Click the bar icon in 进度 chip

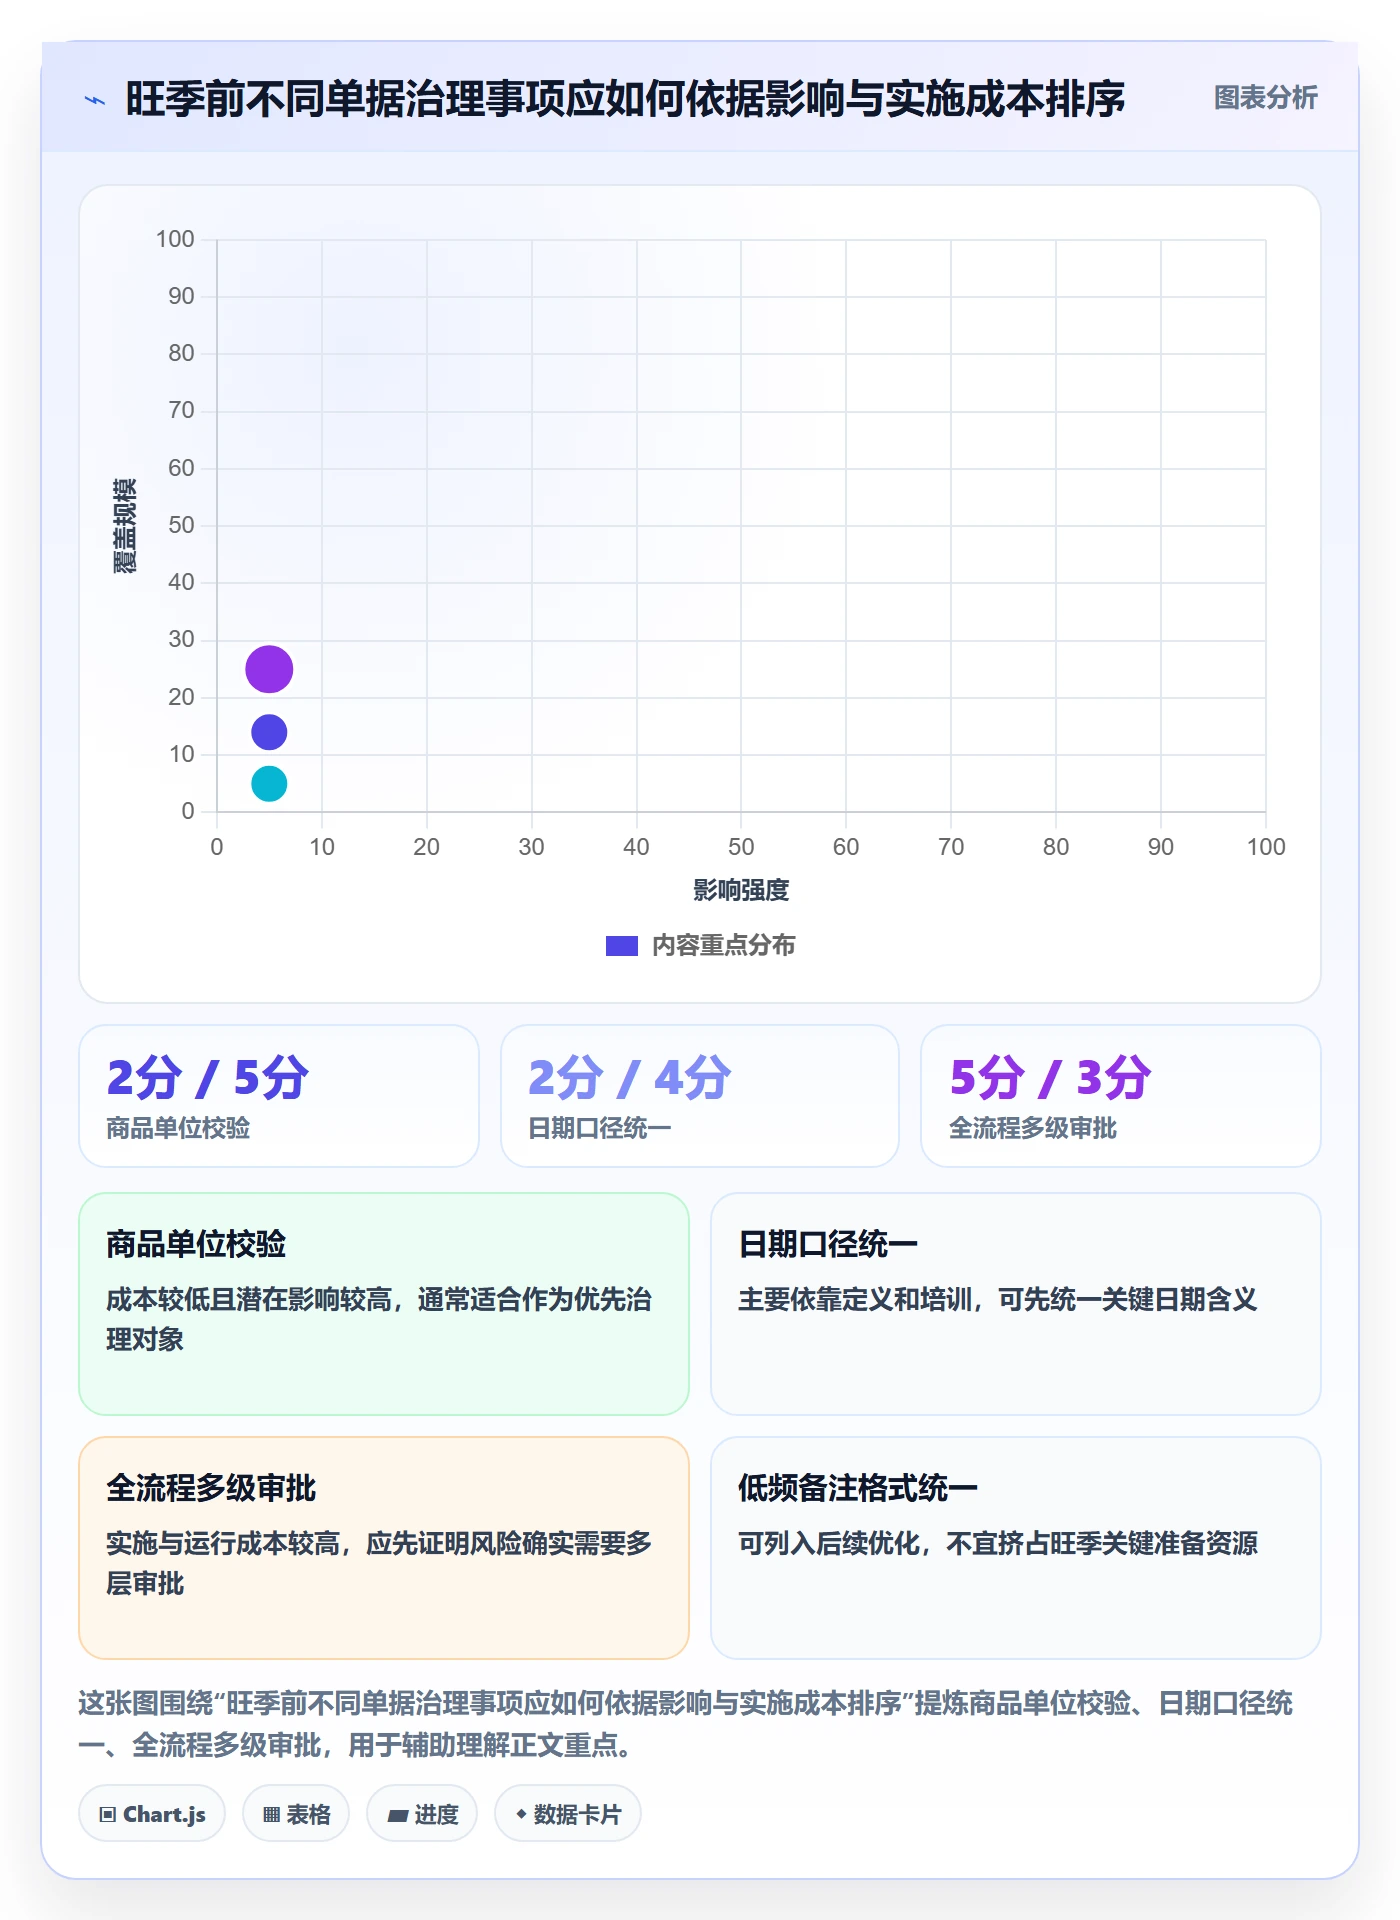point(398,1816)
